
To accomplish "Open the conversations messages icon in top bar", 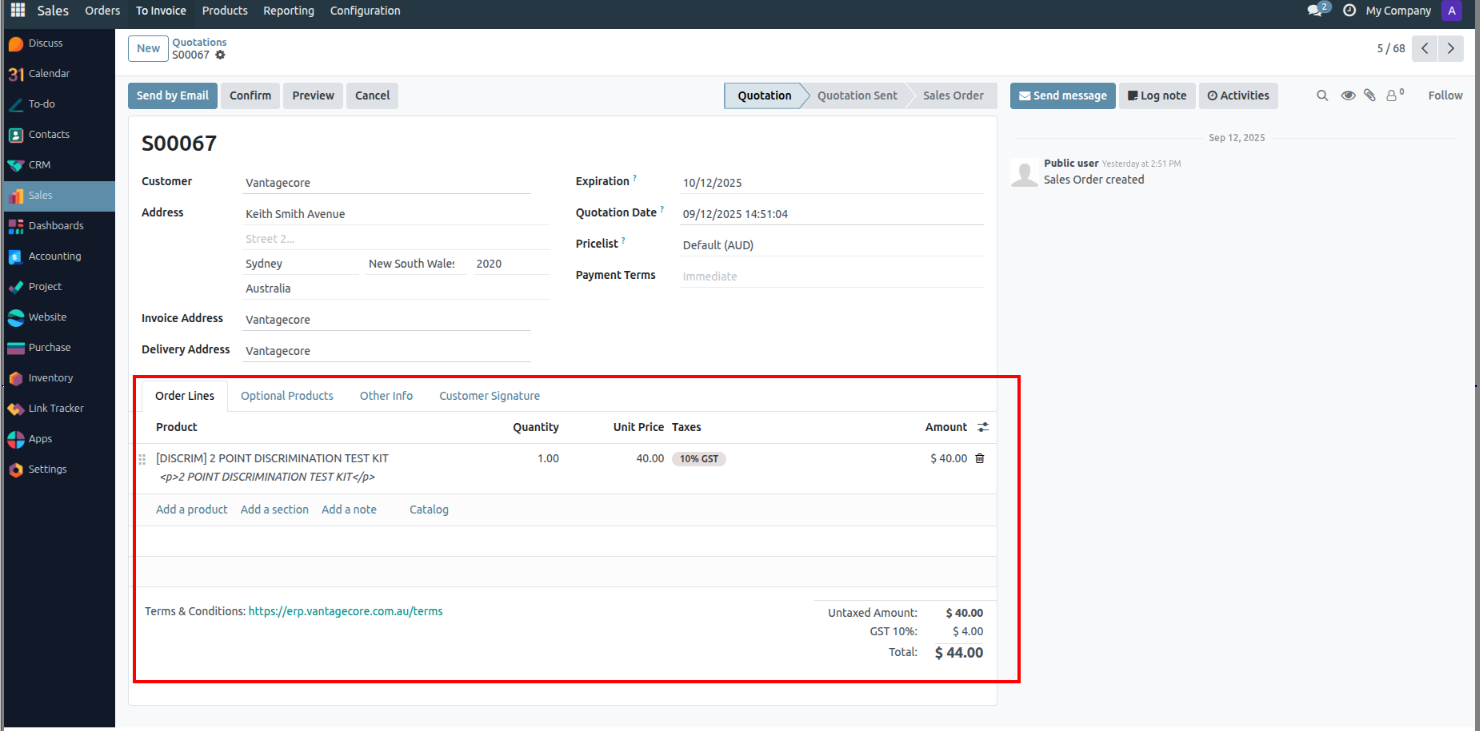I will (1316, 11).
